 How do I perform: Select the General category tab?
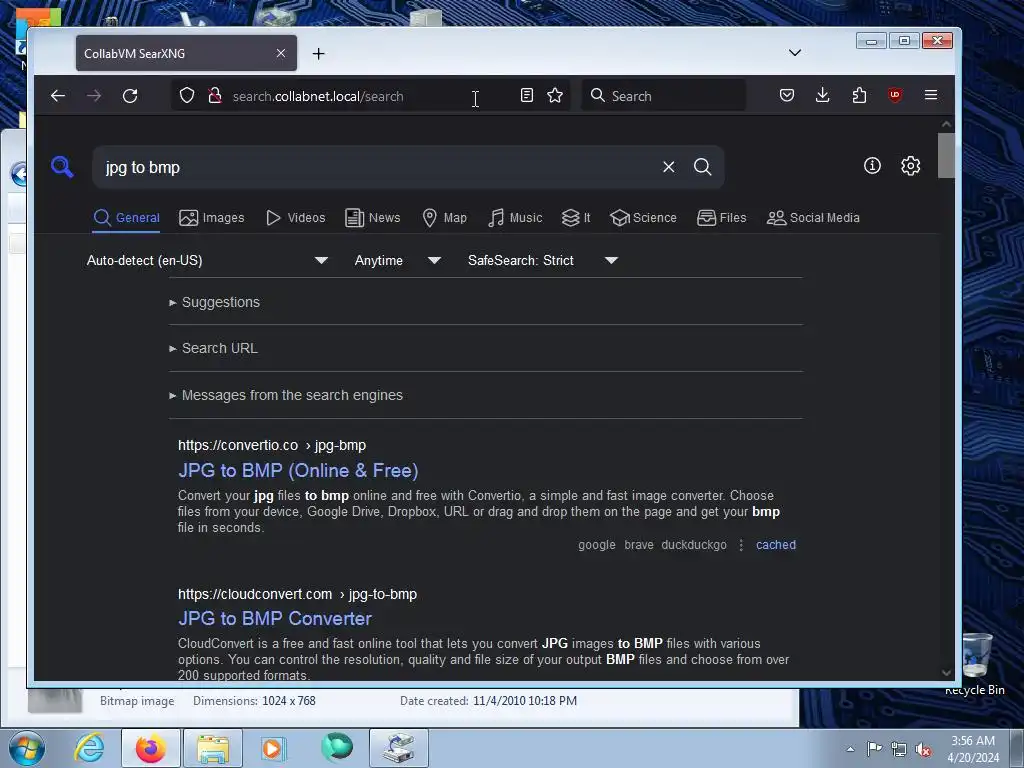pos(126,217)
